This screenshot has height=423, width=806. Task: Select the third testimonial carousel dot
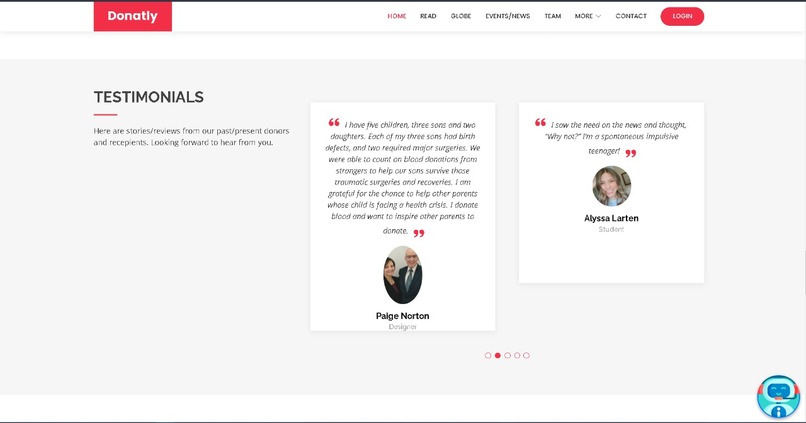click(x=507, y=355)
